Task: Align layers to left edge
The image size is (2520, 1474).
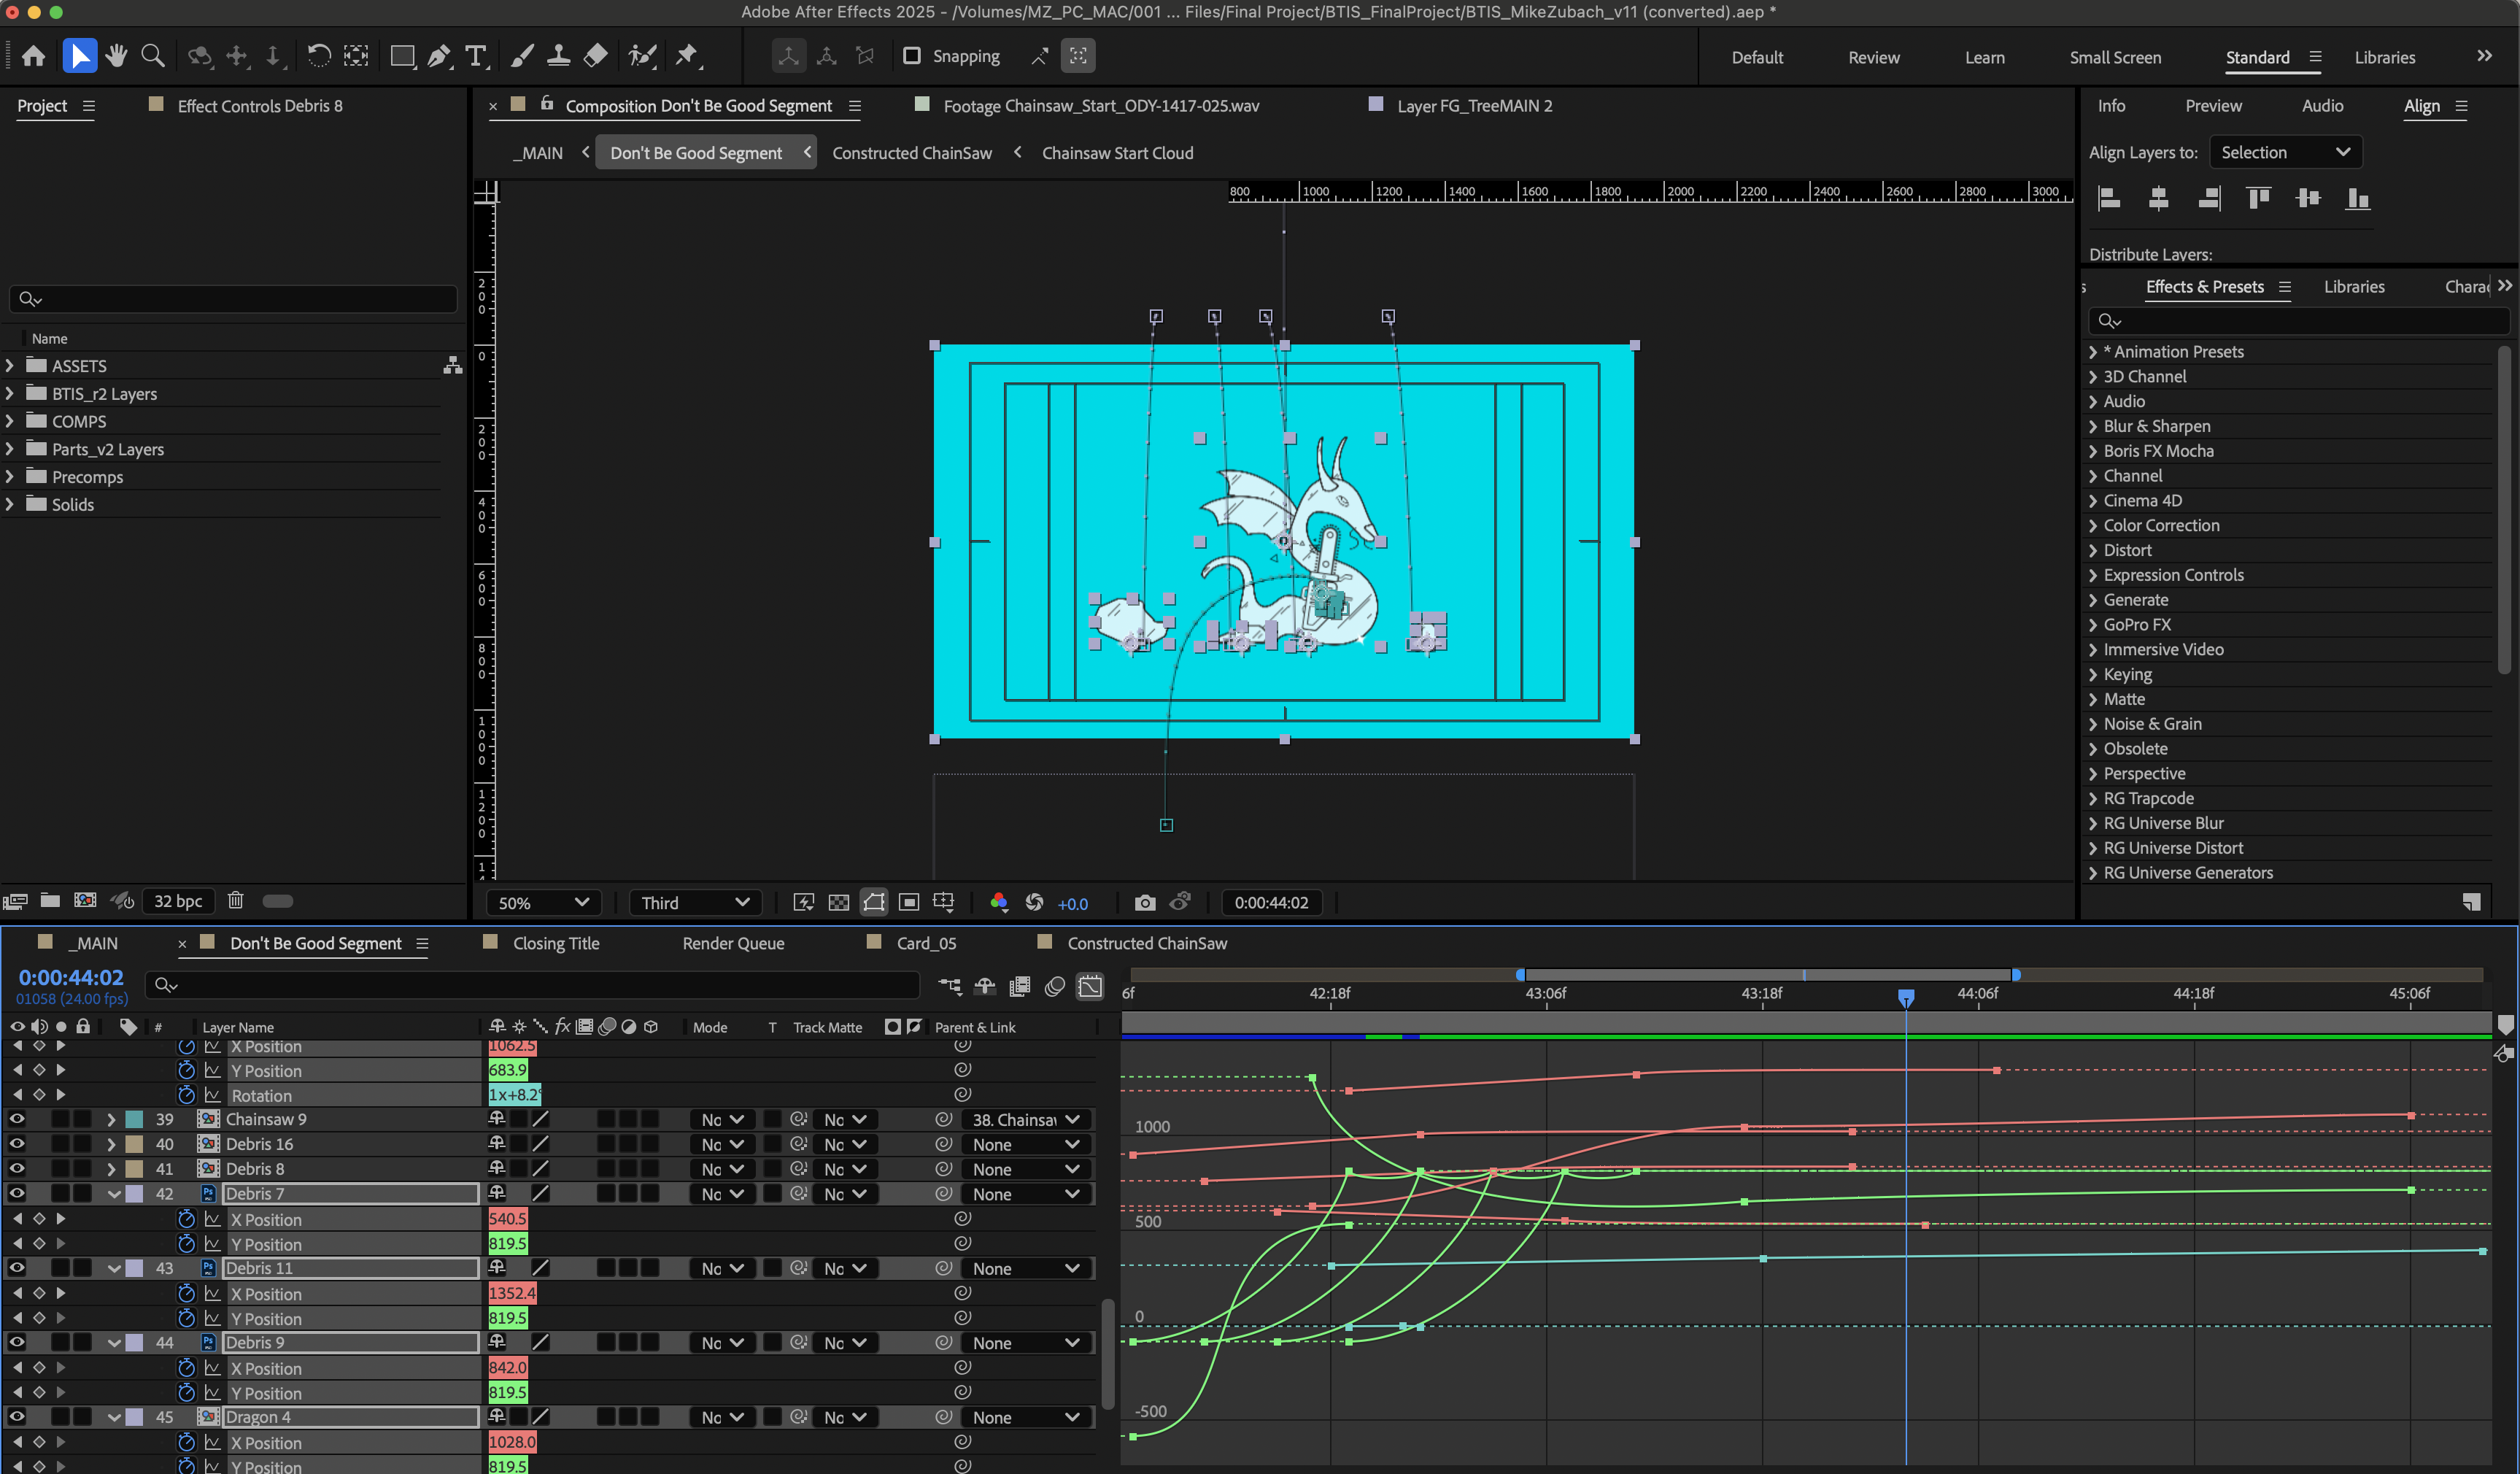Action: [x=2108, y=199]
